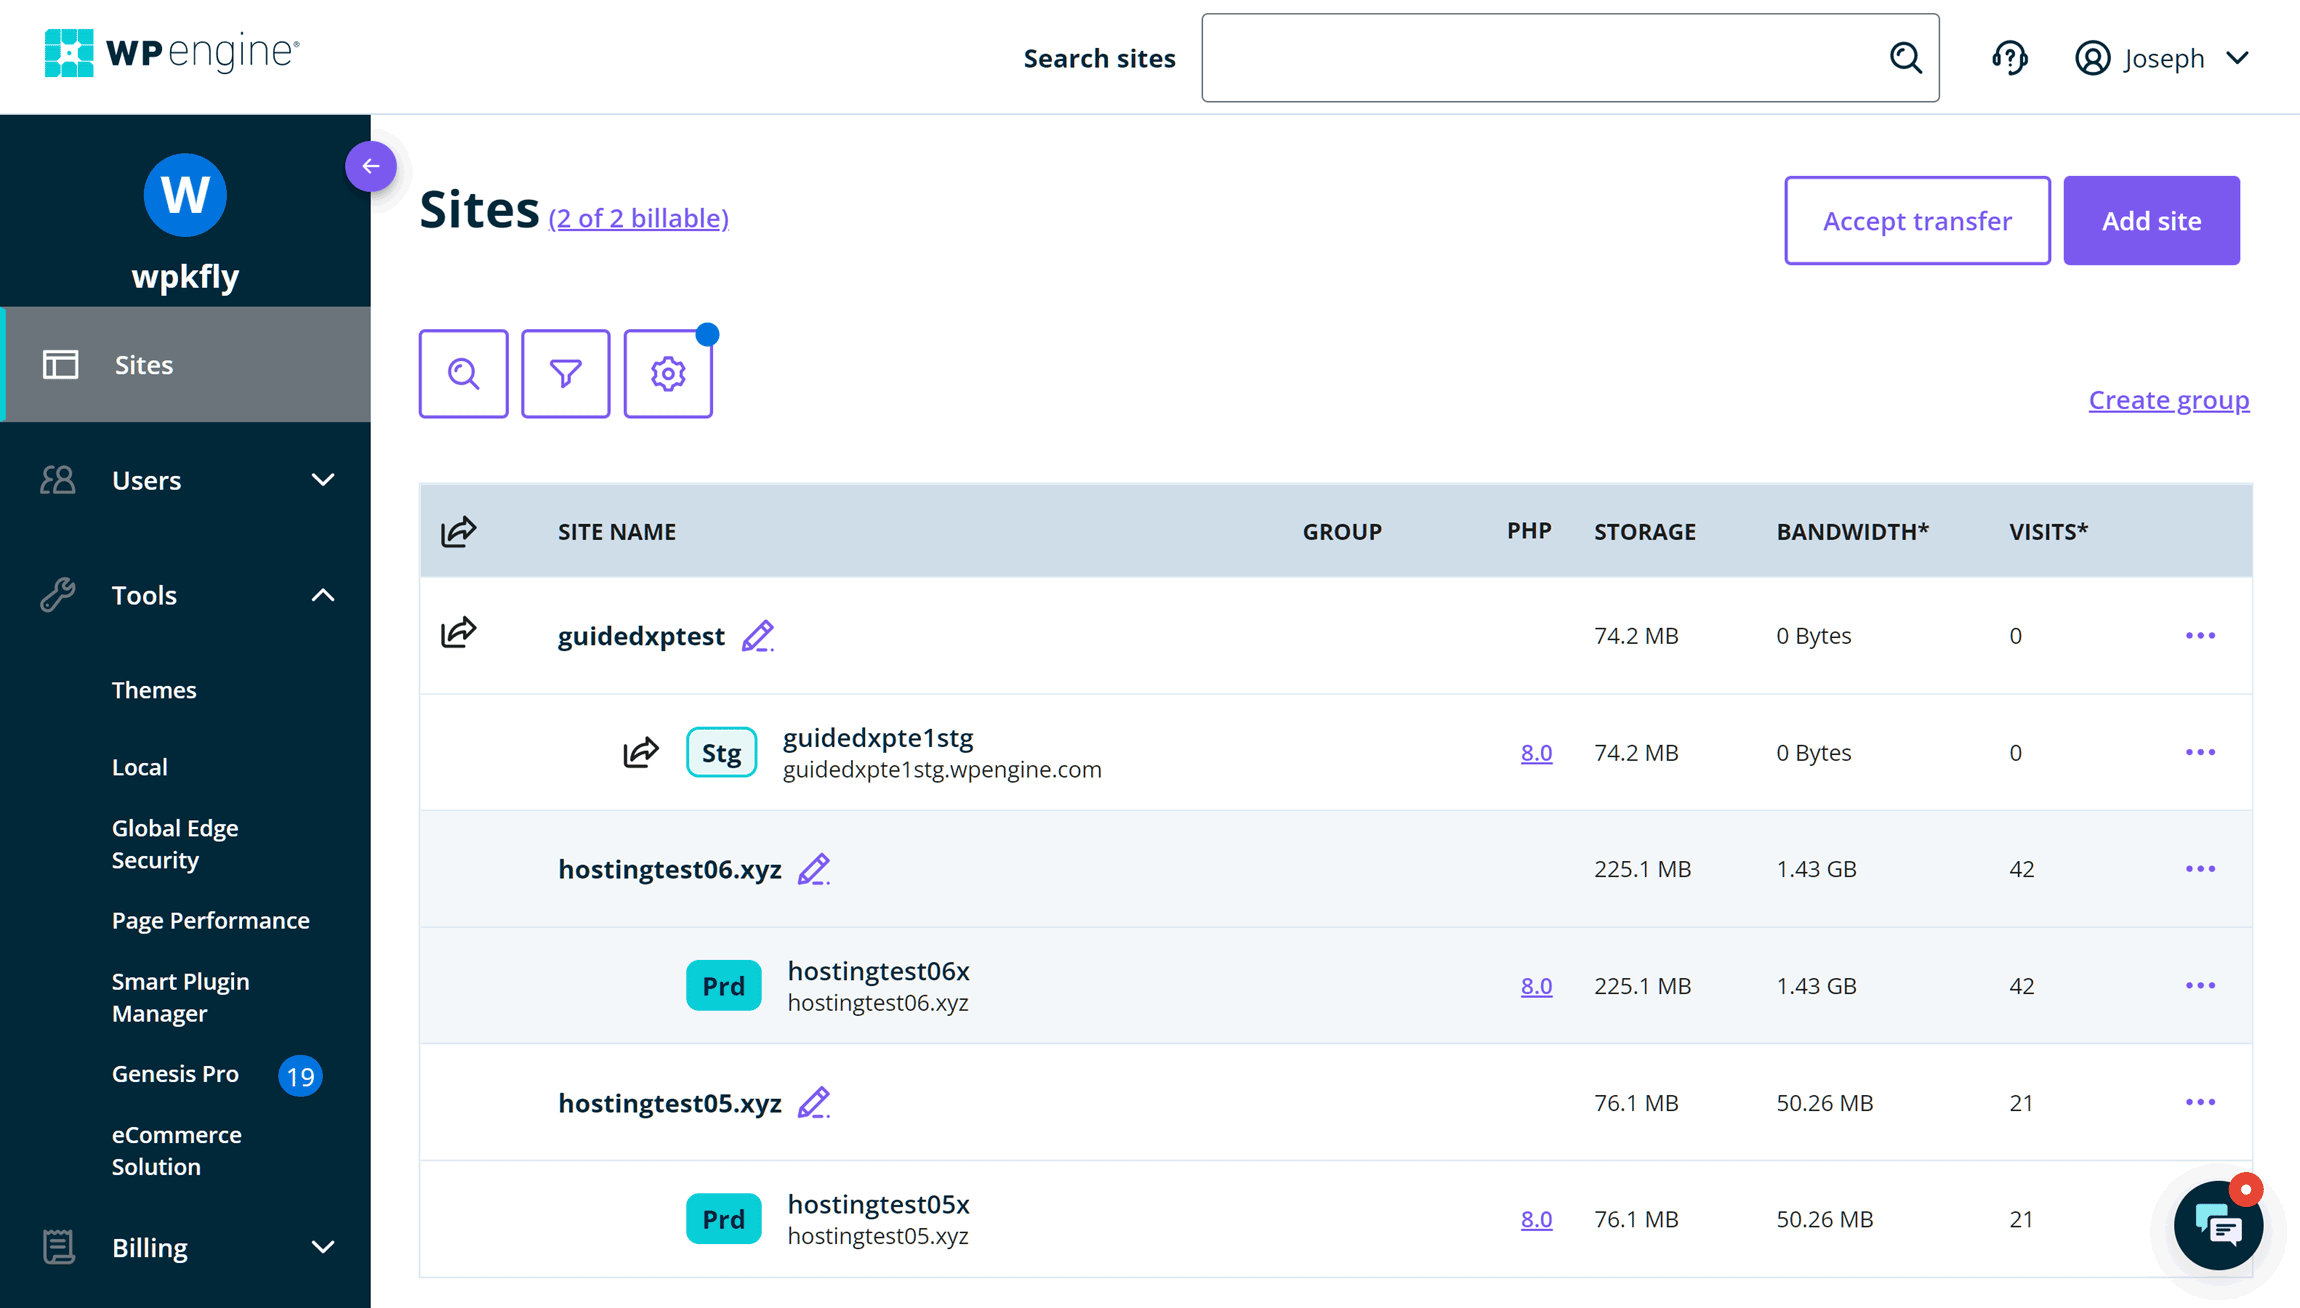Click the wpkfly account avatar
This screenshot has height=1308, width=2300.
pyautogui.click(x=185, y=195)
